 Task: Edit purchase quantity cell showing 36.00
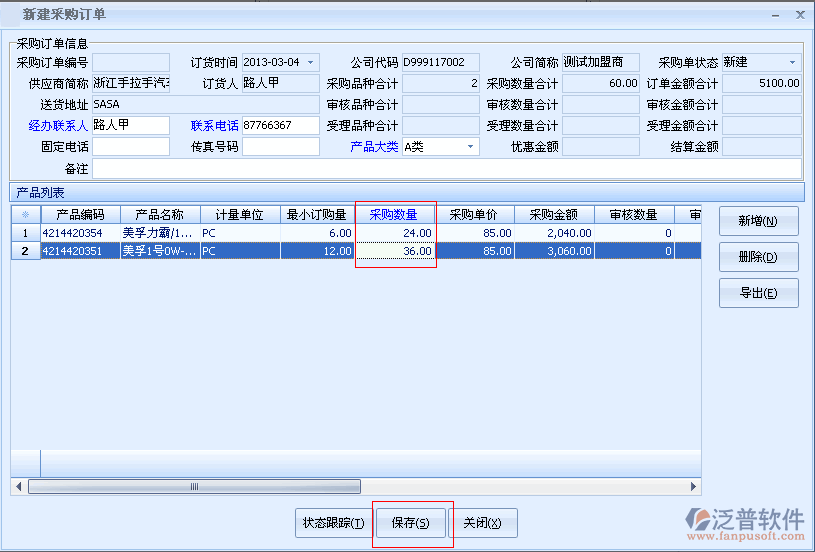(396, 251)
